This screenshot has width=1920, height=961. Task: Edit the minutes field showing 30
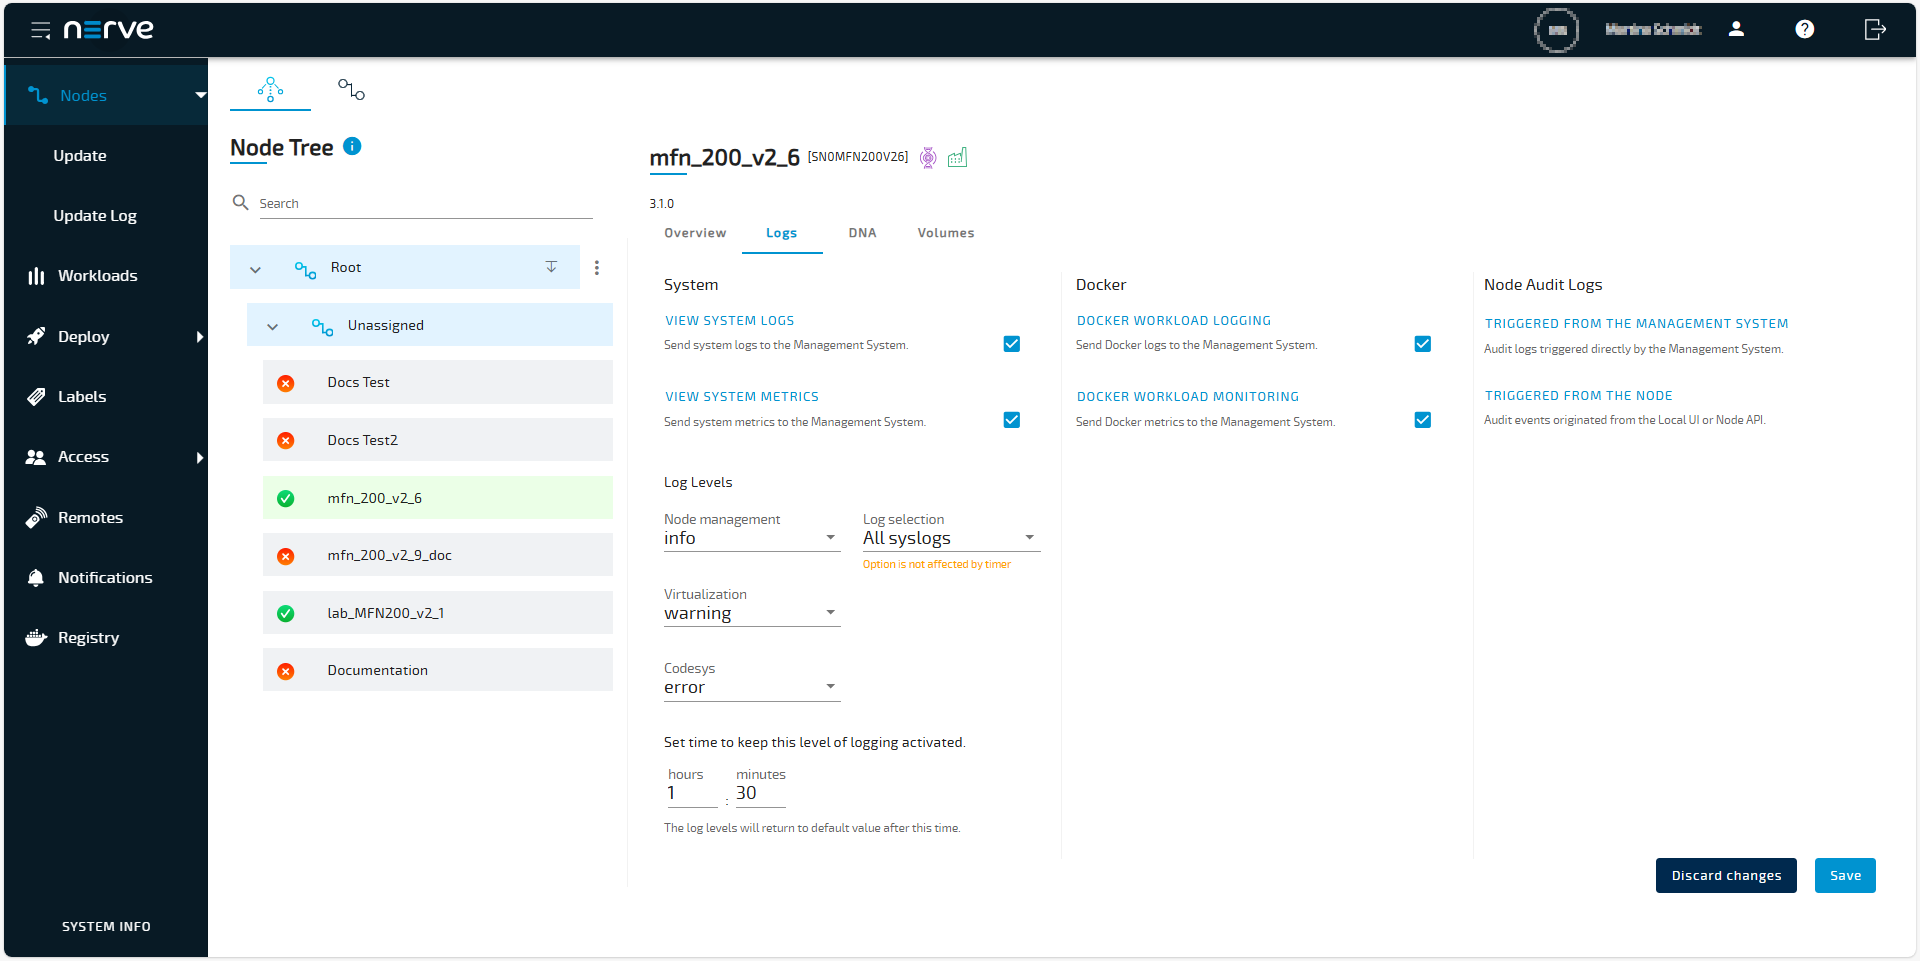758,793
